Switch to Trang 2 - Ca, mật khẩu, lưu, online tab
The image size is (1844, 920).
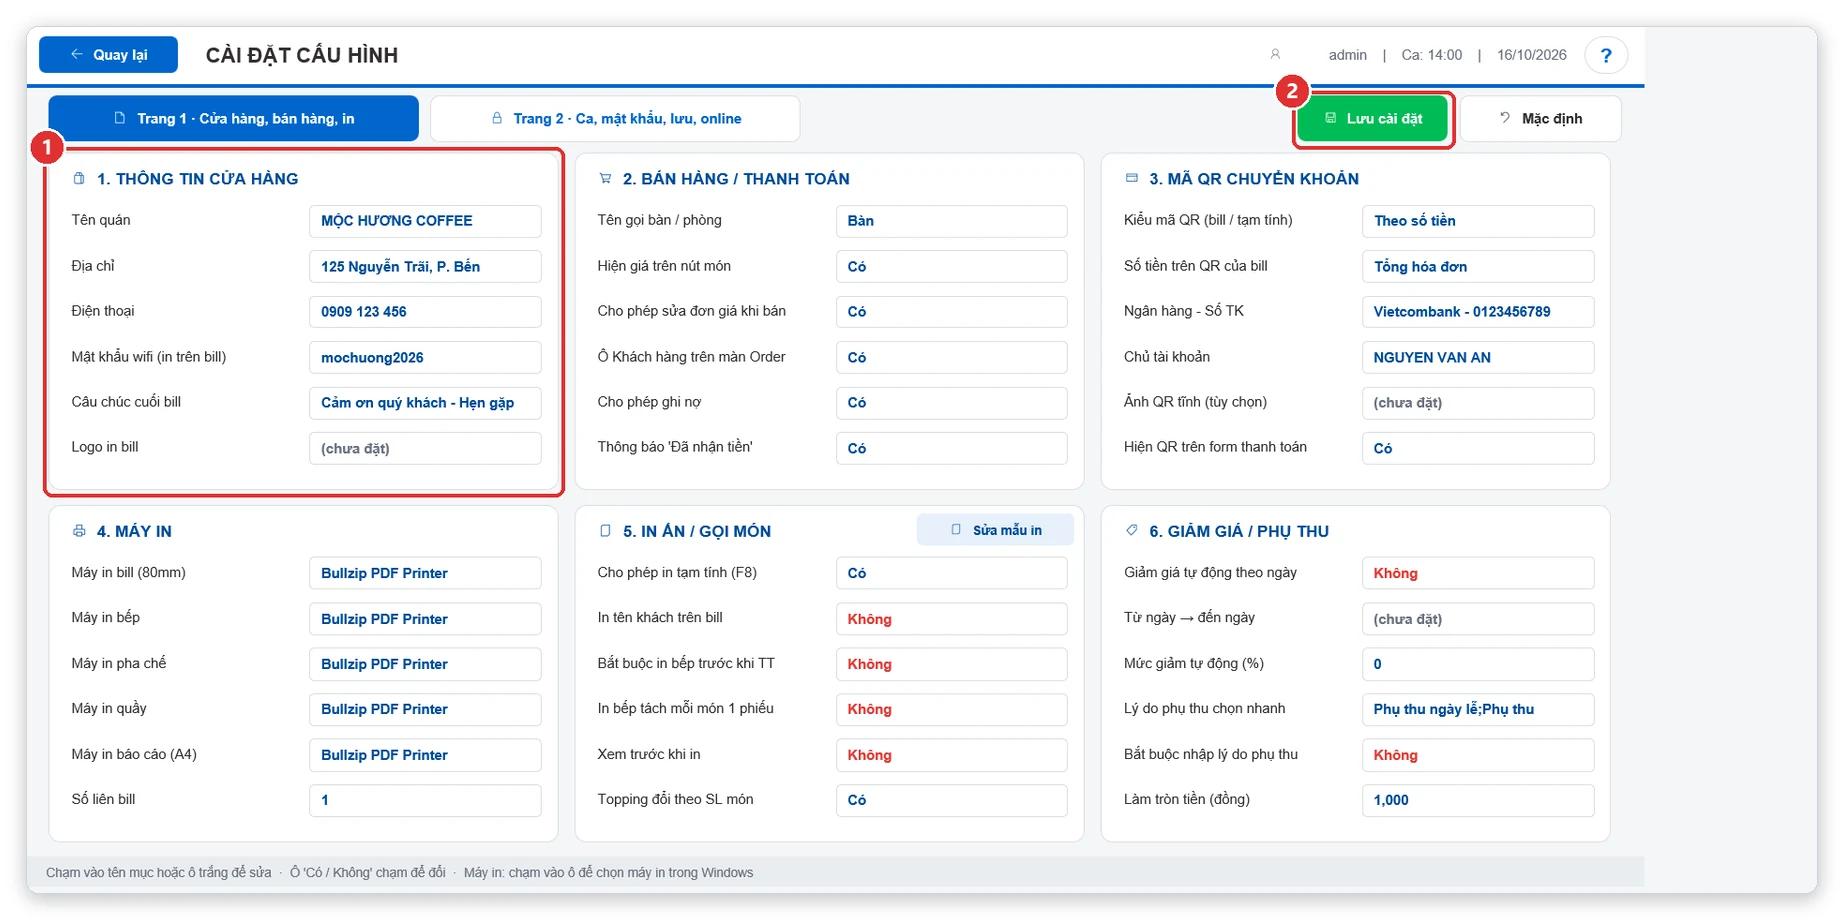coord(615,119)
